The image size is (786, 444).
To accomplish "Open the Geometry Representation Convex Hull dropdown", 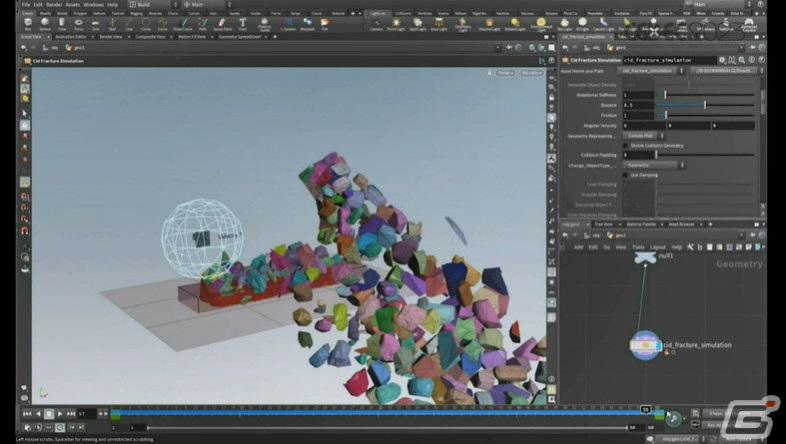I will (644, 135).
